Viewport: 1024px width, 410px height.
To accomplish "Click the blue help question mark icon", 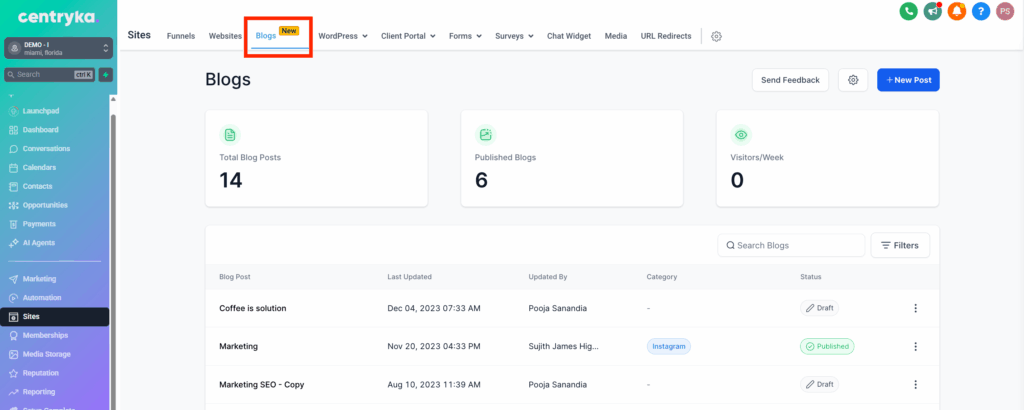I will [x=981, y=12].
